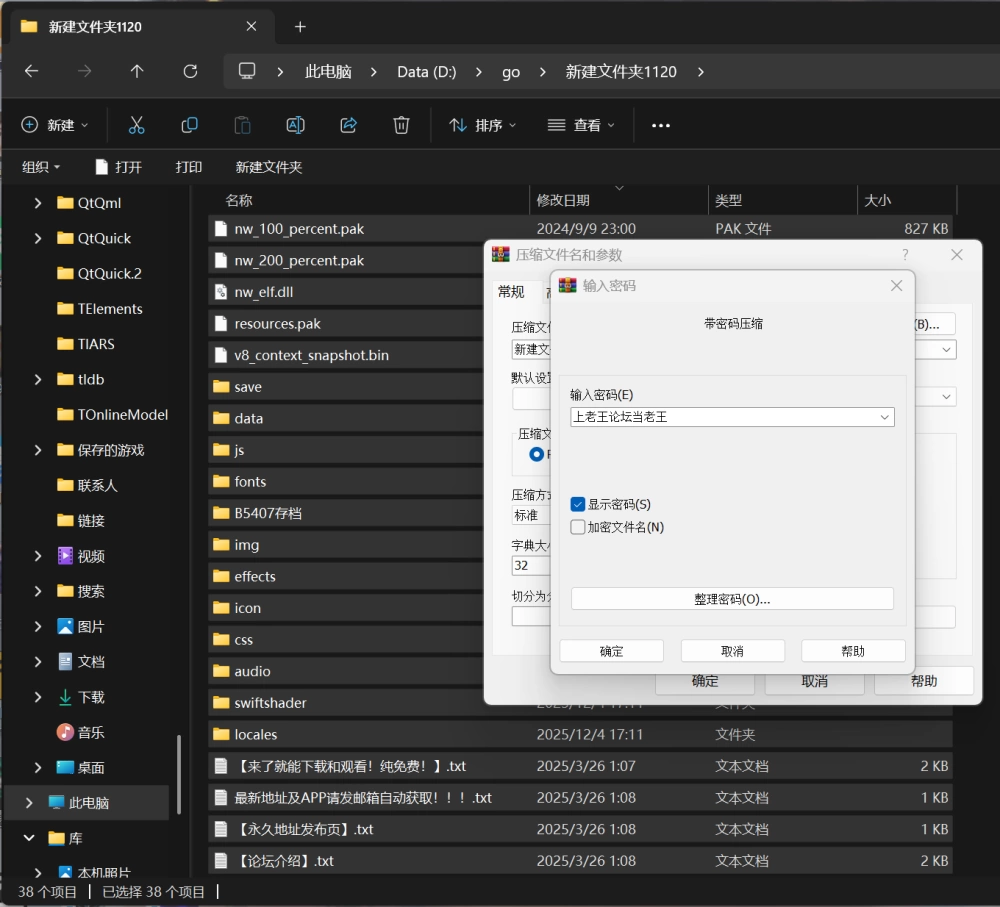Refresh the current folder view
The width and height of the screenshot is (1000, 907).
coord(190,71)
